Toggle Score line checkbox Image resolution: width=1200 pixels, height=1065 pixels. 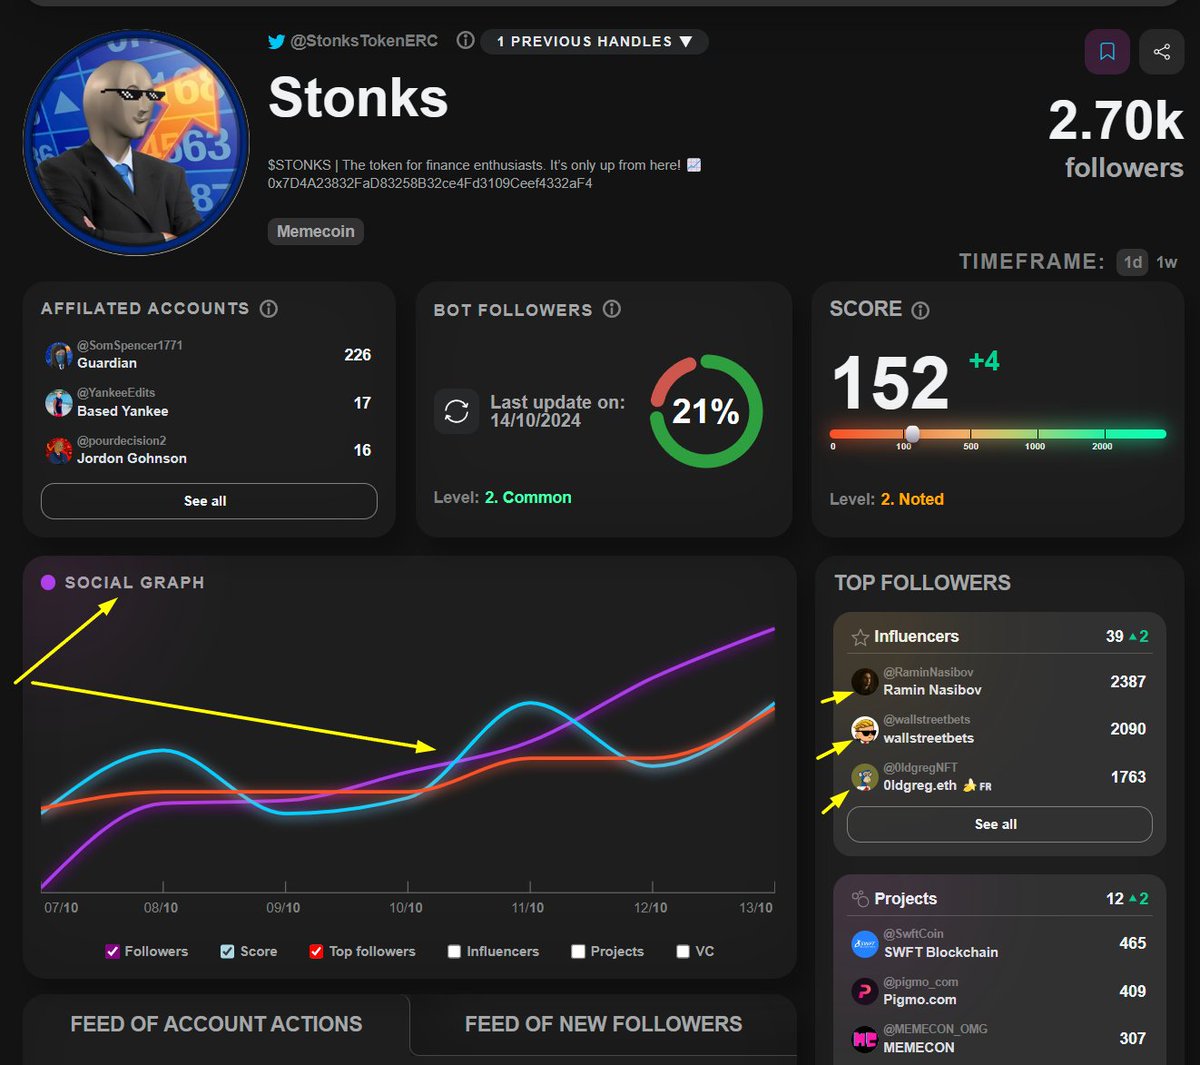click(228, 951)
